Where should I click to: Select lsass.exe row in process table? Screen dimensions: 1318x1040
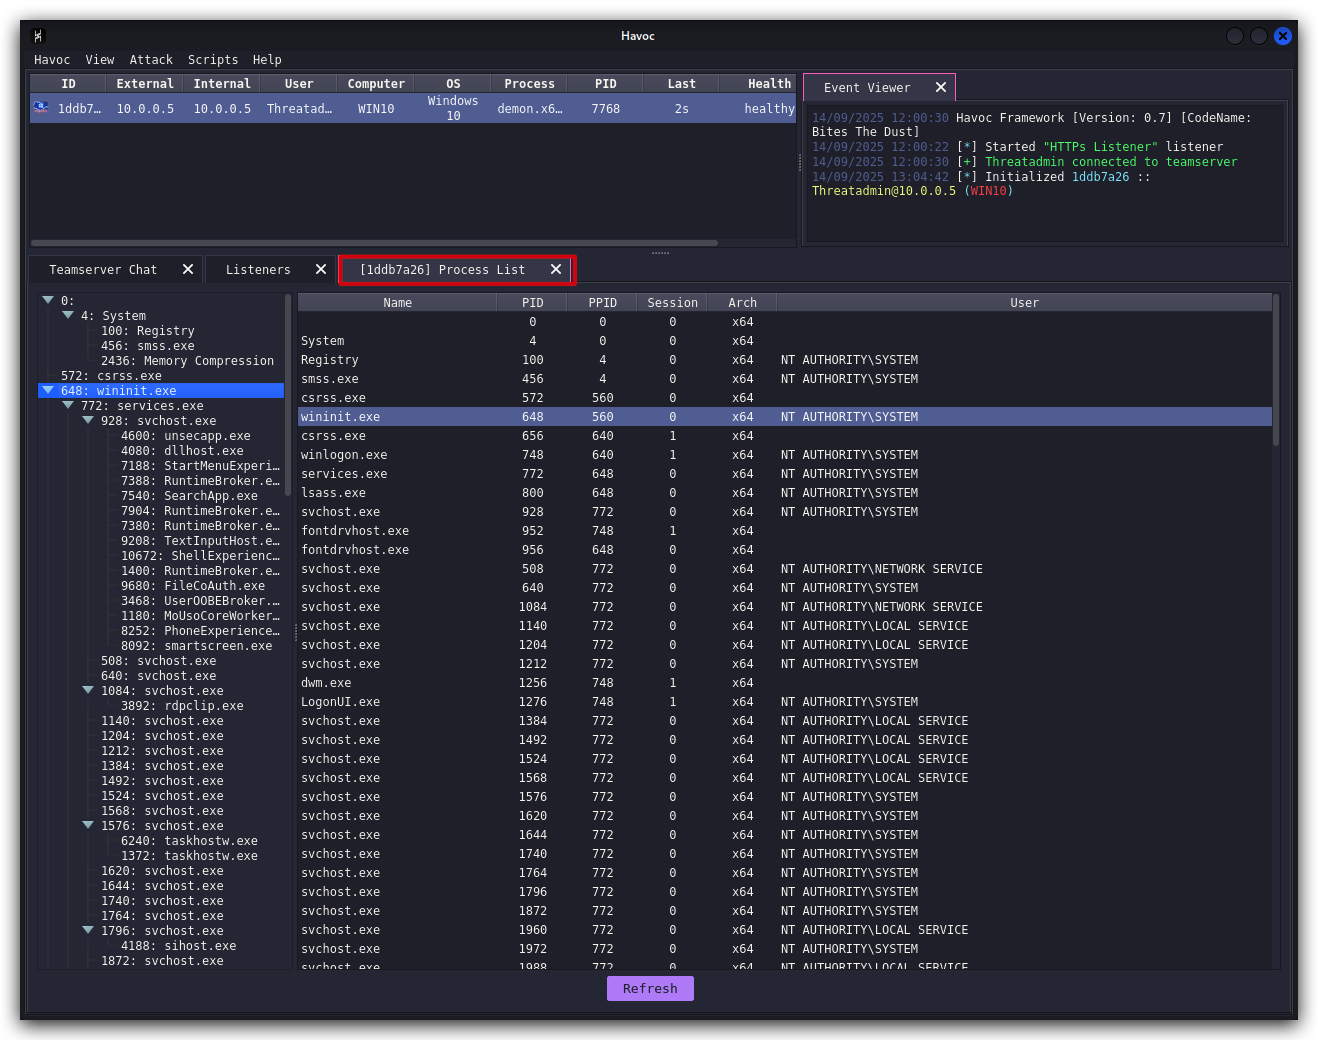coord(785,493)
